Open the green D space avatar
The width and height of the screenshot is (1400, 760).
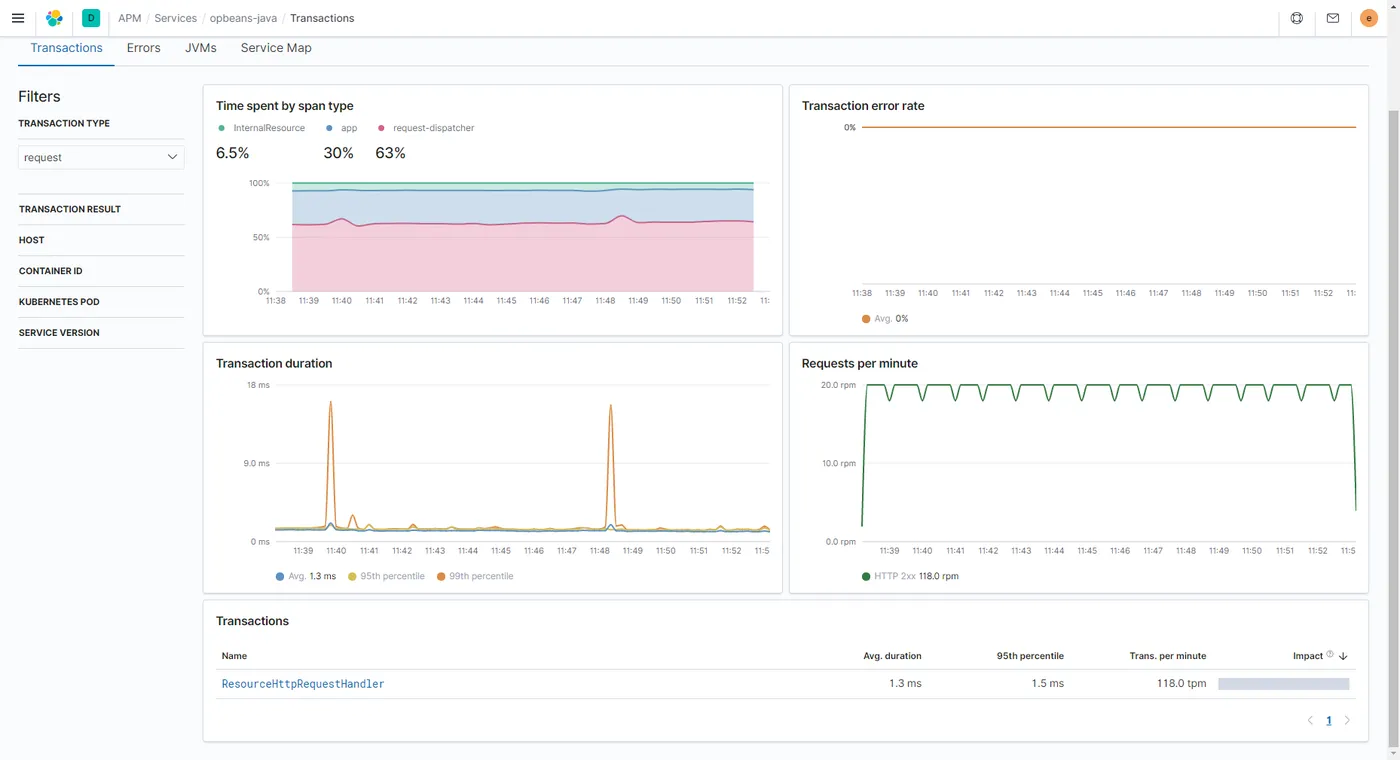pyautogui.click(x=91, y=18)
